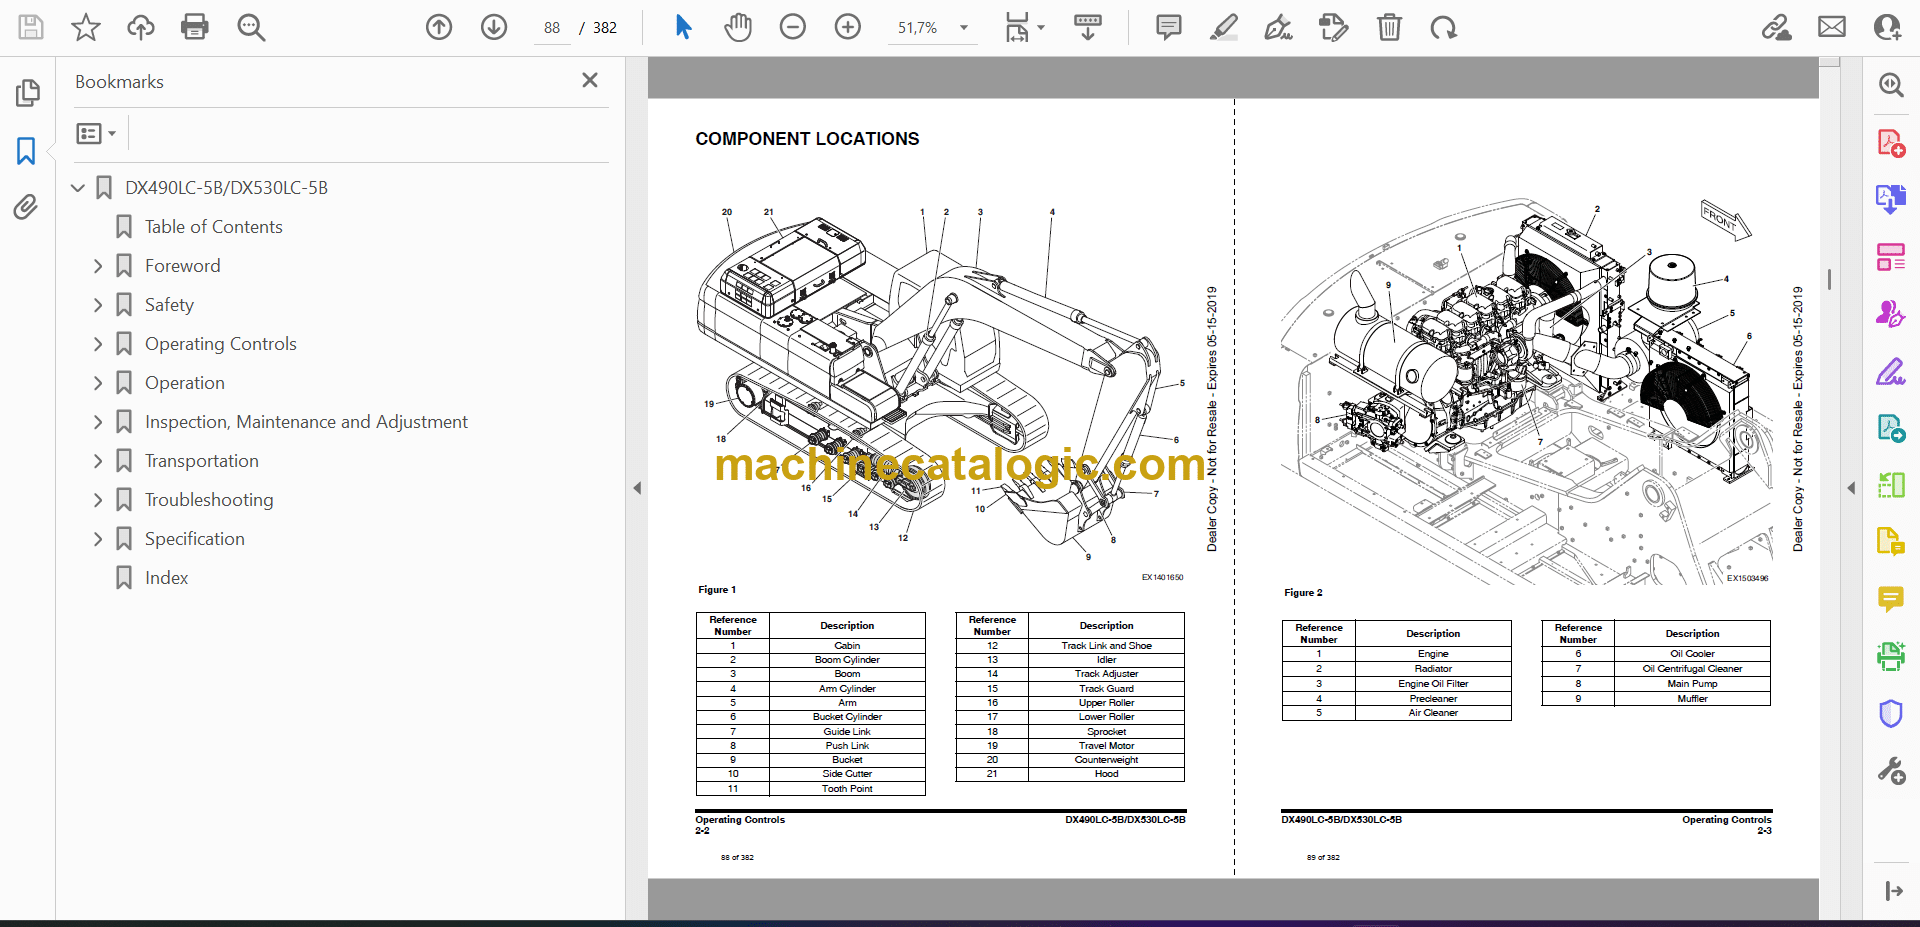Open the magnifier search tool in right pane
The width and height of the screenshot is (1920, 927).
1891,85
